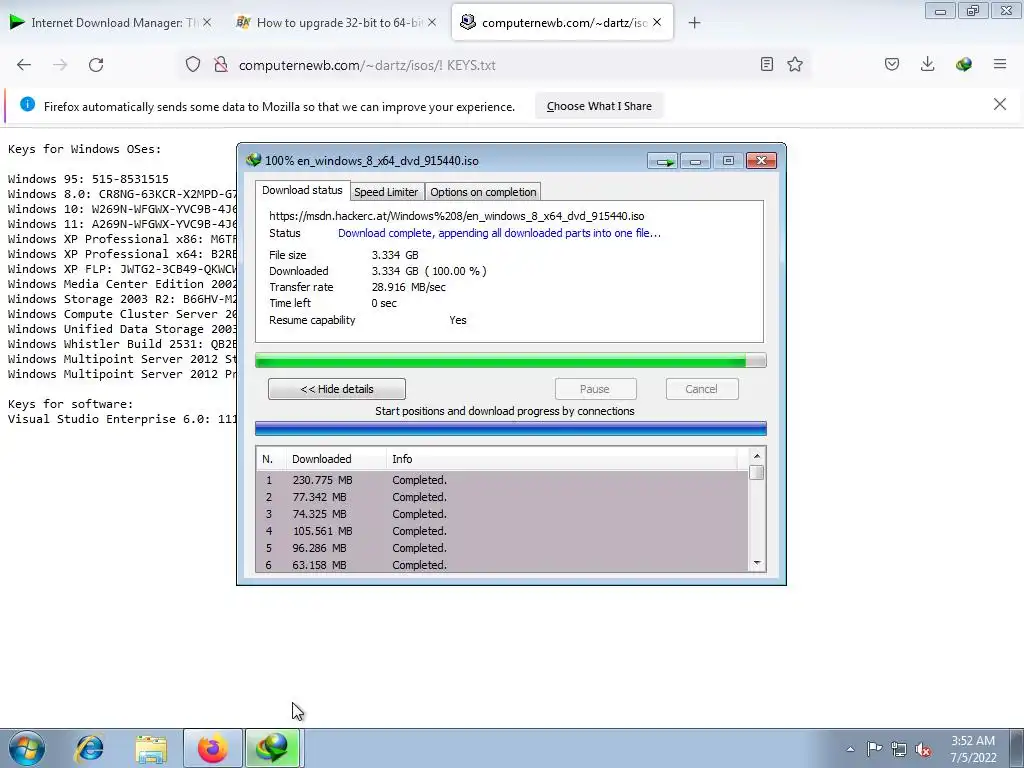Show hidden tray icons arrow

[850, 749]
